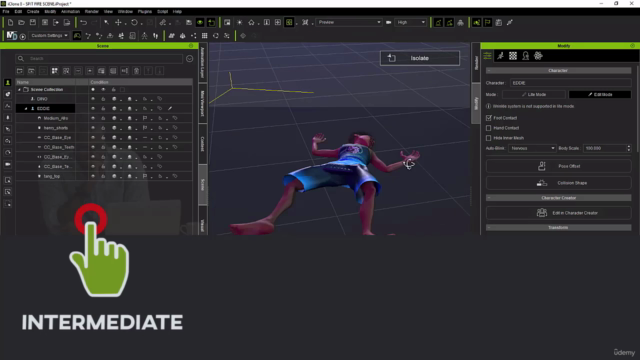
Task: Click the trash delete icon in Scene toolbar
Action: tap(136, 71)
